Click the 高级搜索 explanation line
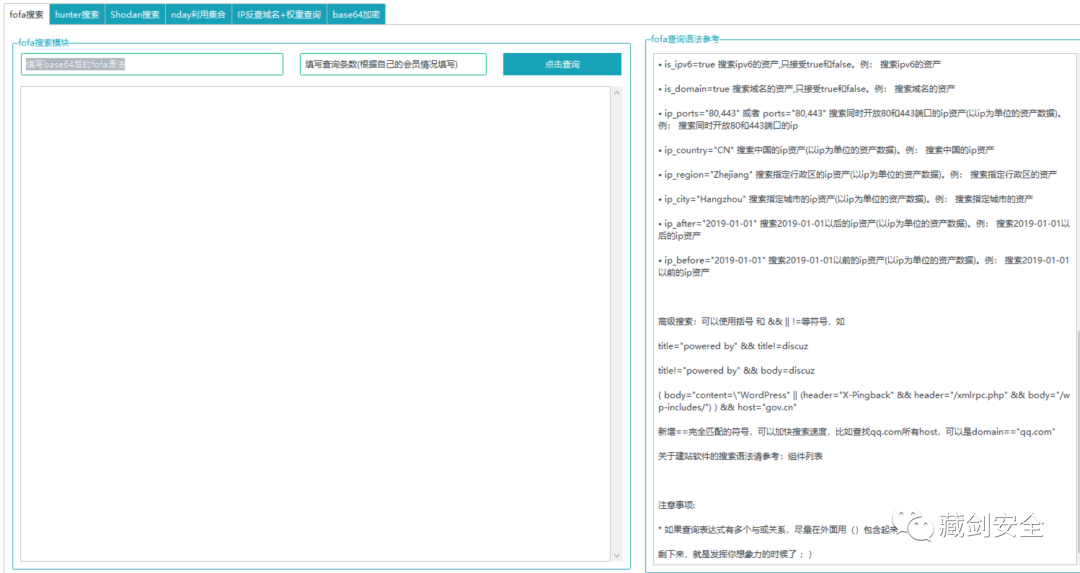Viewport: 1080px width, 573px height. [751, 321]
